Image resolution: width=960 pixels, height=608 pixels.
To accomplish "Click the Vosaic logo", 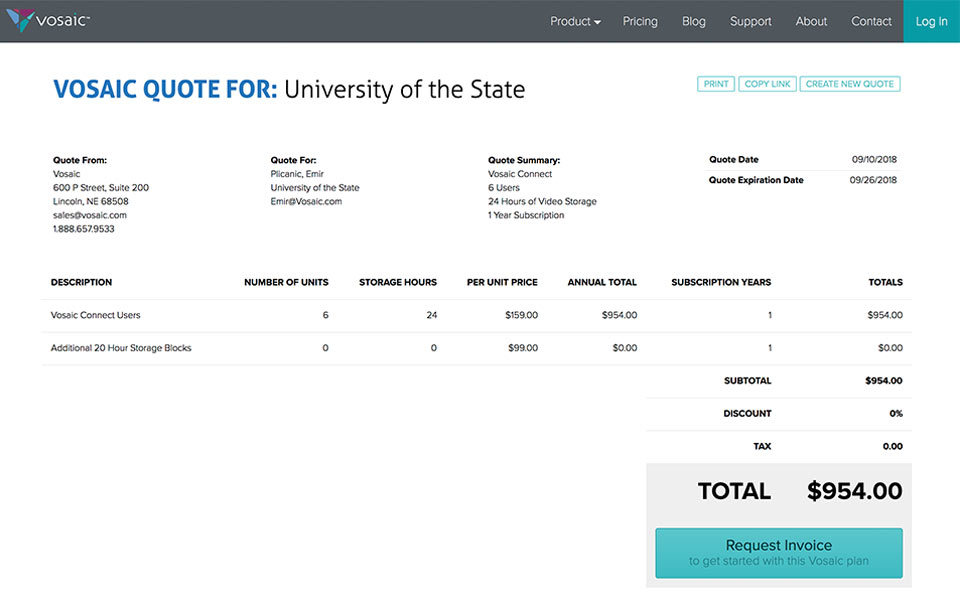I will [48, 20].
